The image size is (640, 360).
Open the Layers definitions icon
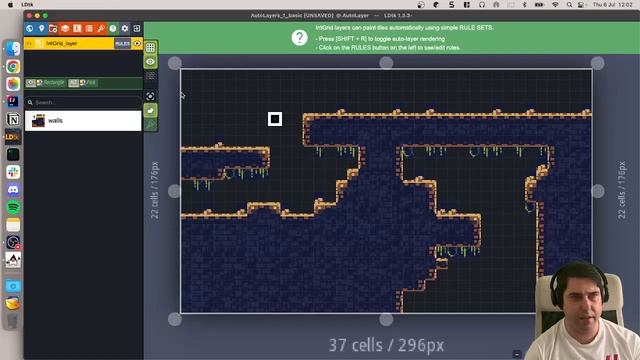[65, 29]
